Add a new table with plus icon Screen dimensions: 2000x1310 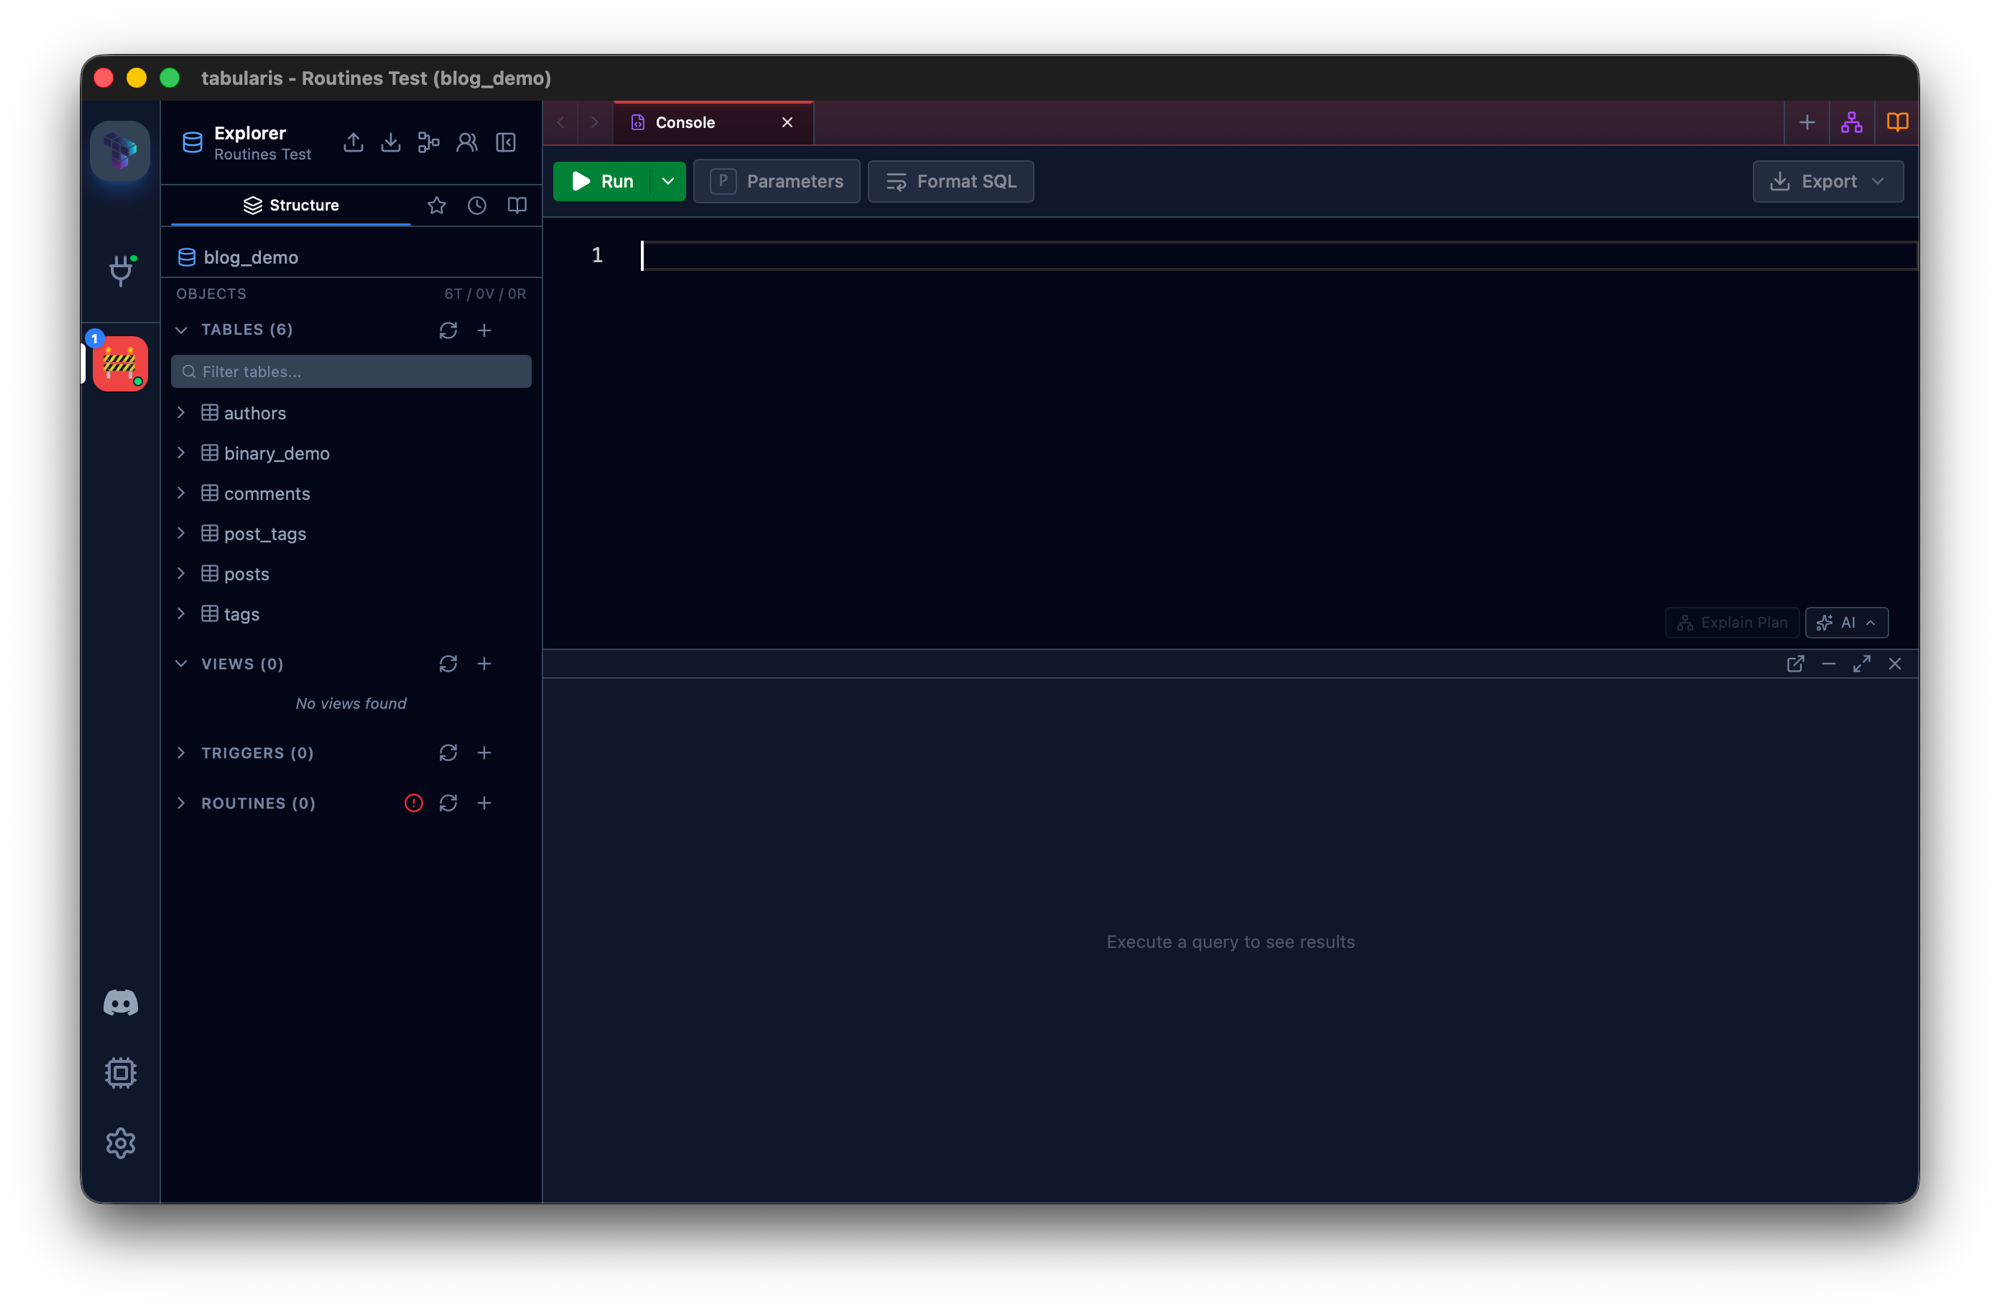point(484,330)
